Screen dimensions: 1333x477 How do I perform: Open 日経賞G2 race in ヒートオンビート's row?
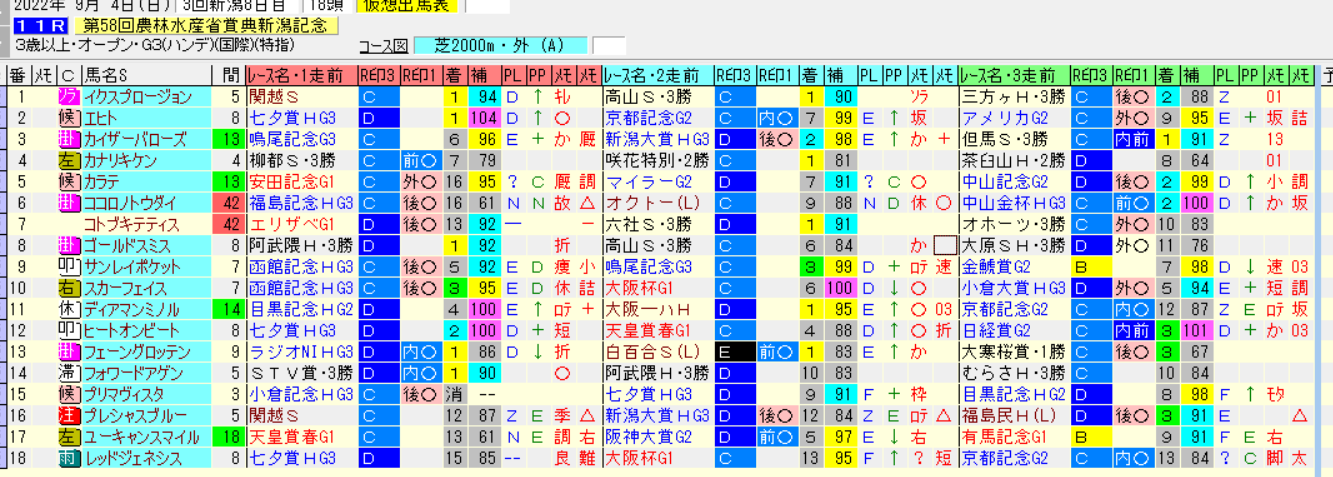995,331
